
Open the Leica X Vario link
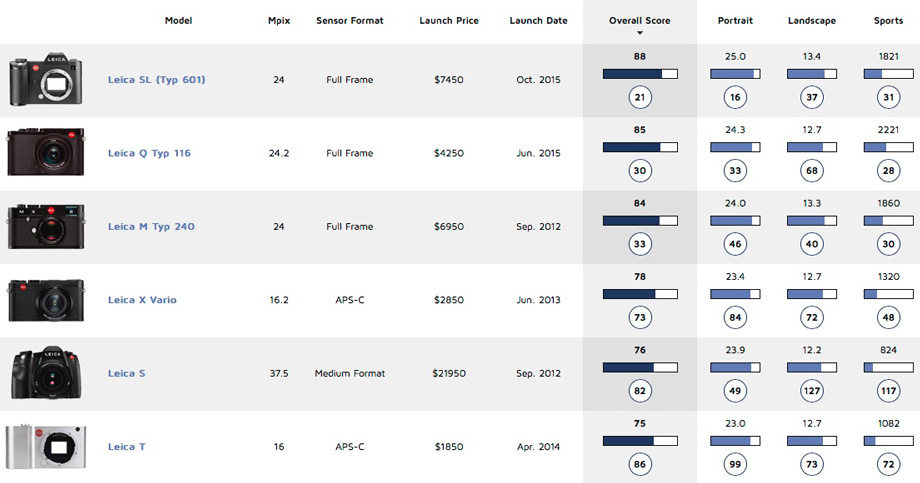[142, 300]
